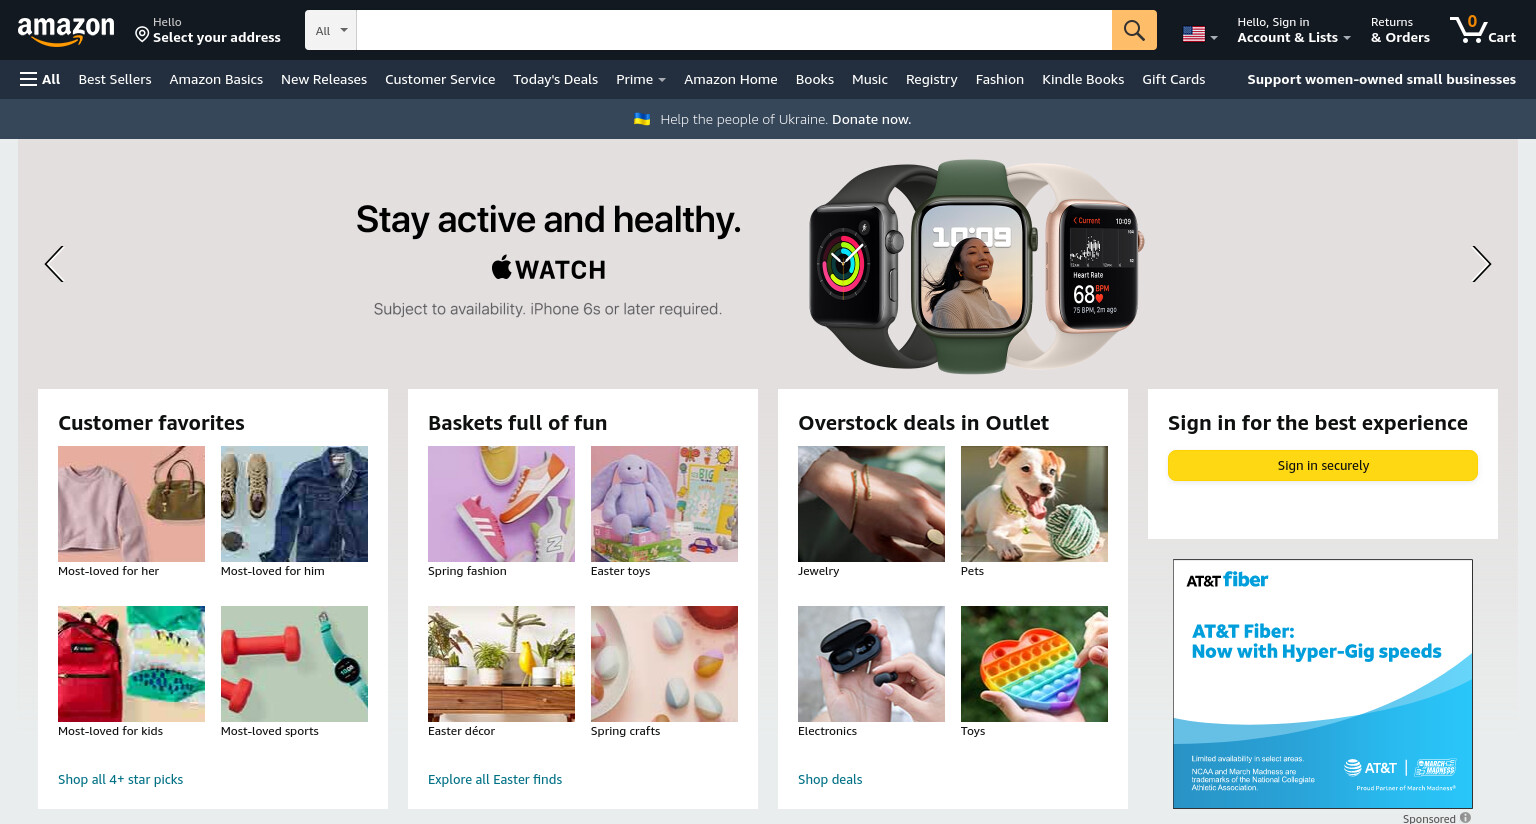1536x824 pixels.
Task: Go to Today's Deals
Action: pyautogui.click(x=555, y=79)
